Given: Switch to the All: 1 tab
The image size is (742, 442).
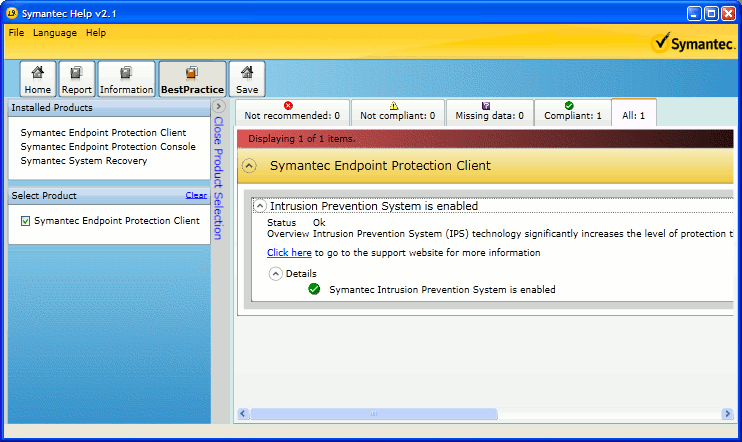Looking at the screenshot, I should click(634, 113).
